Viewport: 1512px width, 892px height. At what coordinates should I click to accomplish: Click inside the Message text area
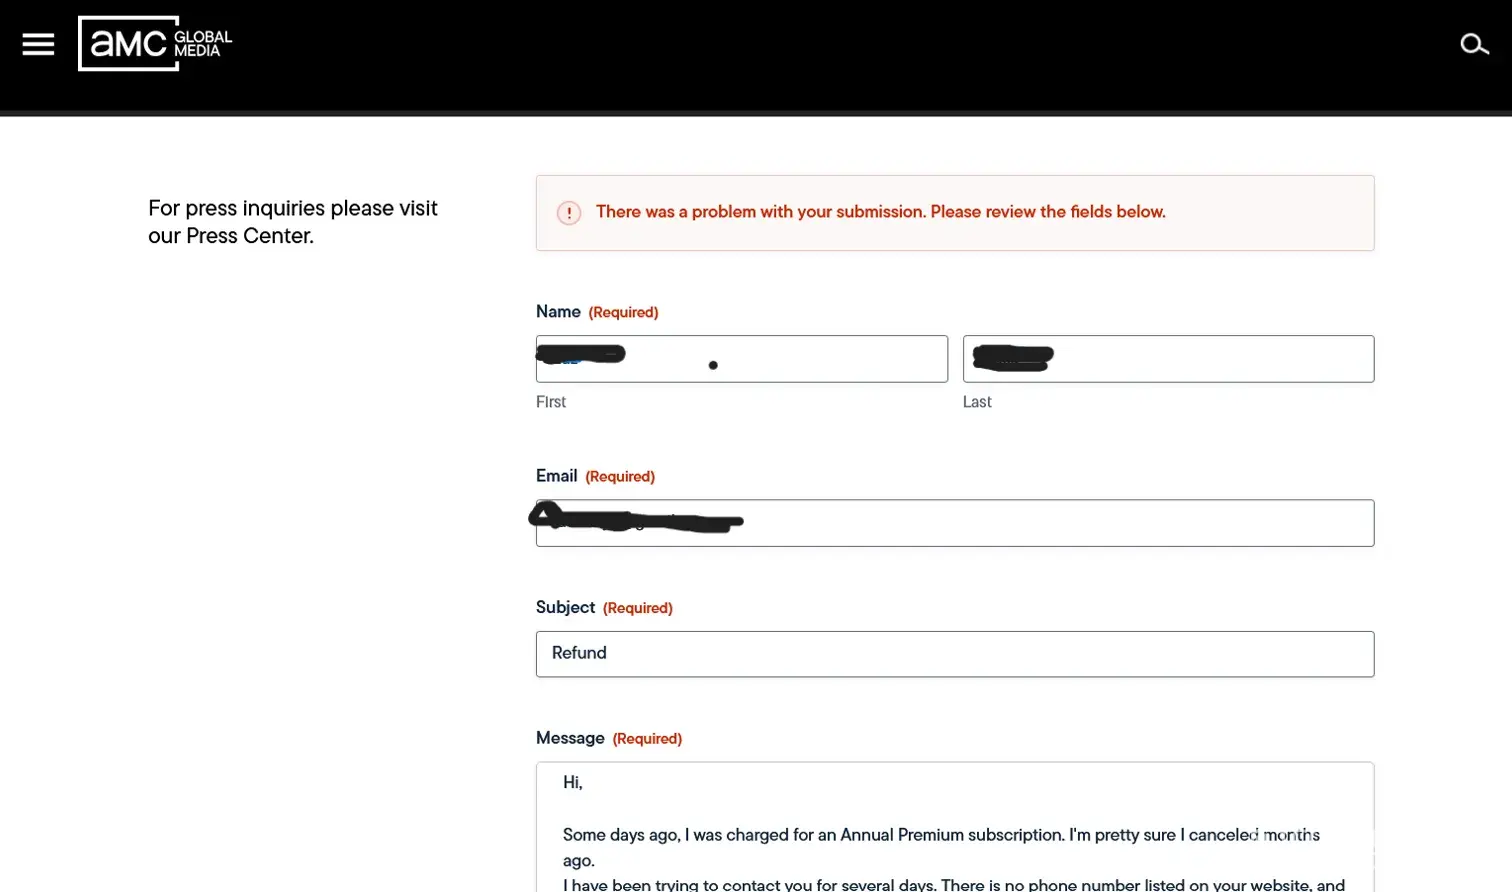point(955,827)
